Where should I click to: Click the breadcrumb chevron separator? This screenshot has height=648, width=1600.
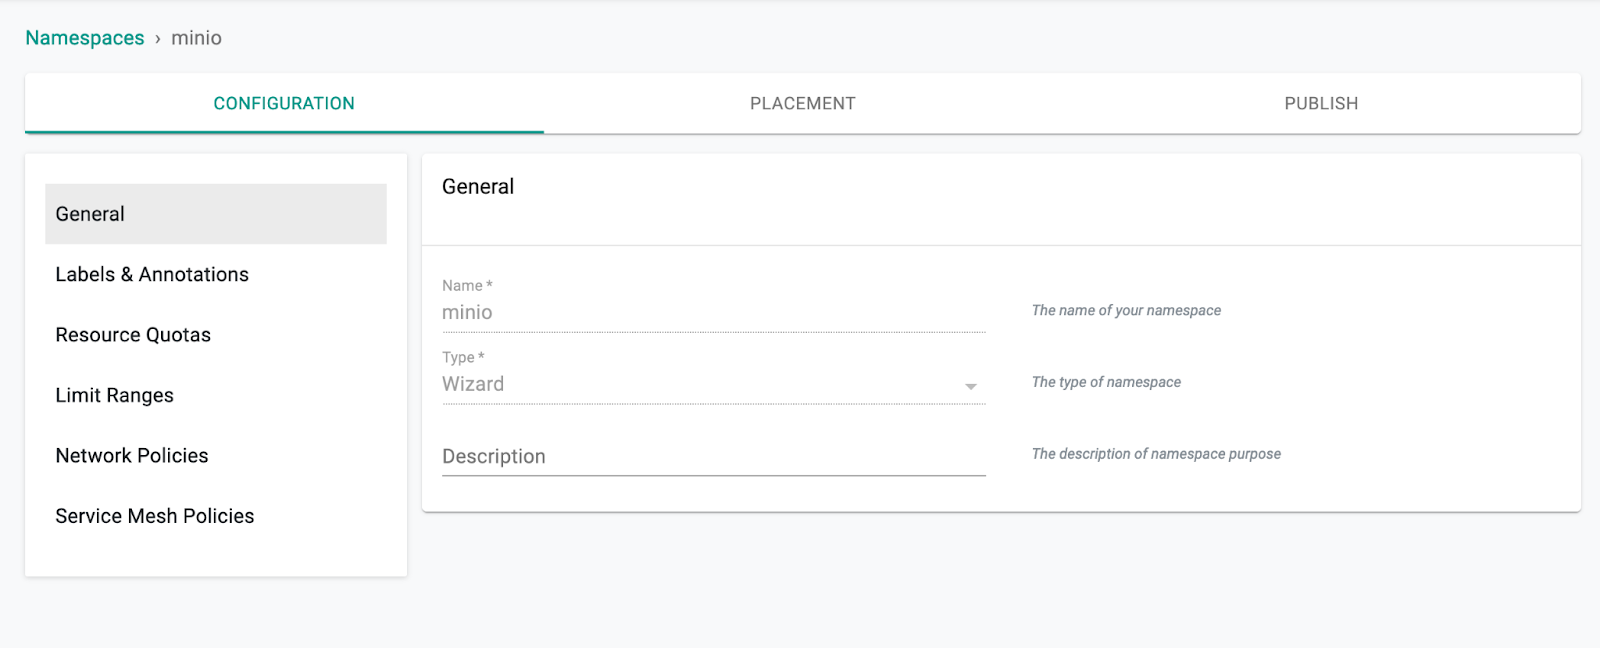pyautogui.click(x=158, y=39)
